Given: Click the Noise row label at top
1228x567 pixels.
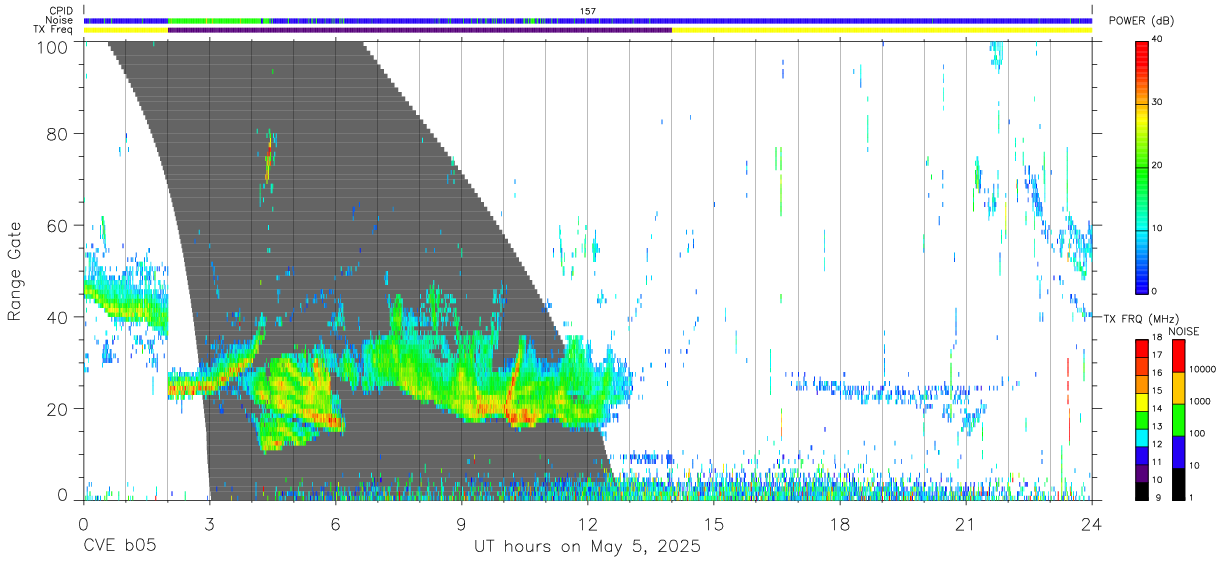Looking at the screenshot, I should [x=61, y=20].
